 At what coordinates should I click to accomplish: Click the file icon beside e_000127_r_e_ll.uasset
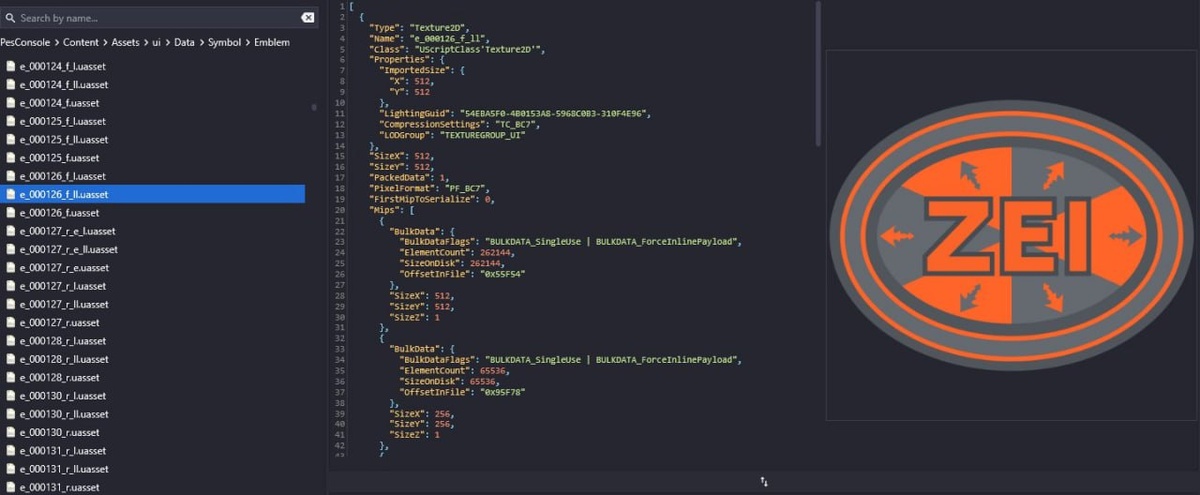point(10,249)
